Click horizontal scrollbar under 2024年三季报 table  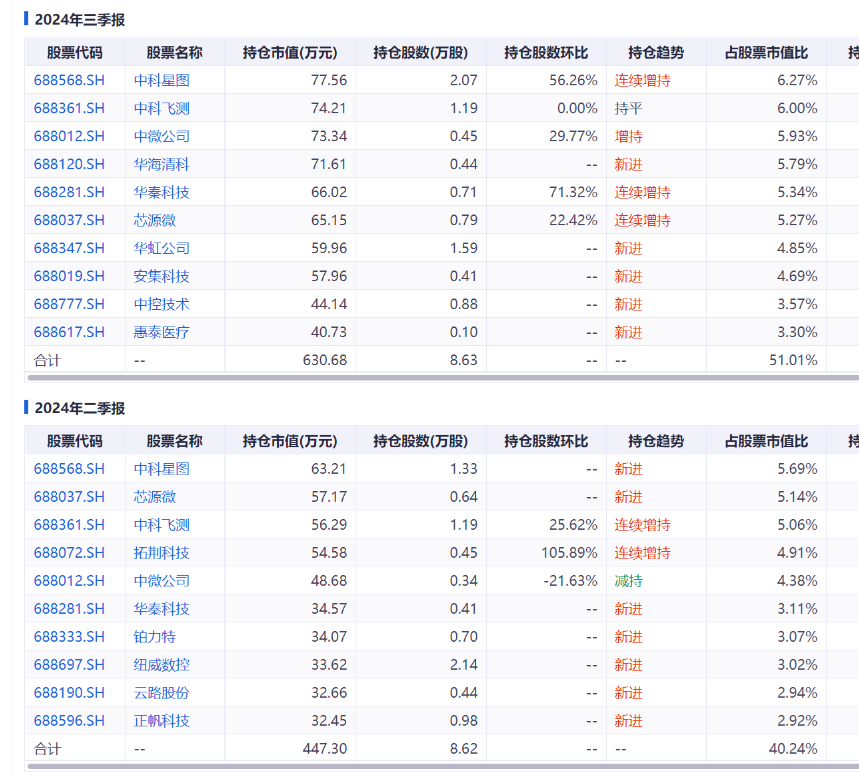point(443,377)
